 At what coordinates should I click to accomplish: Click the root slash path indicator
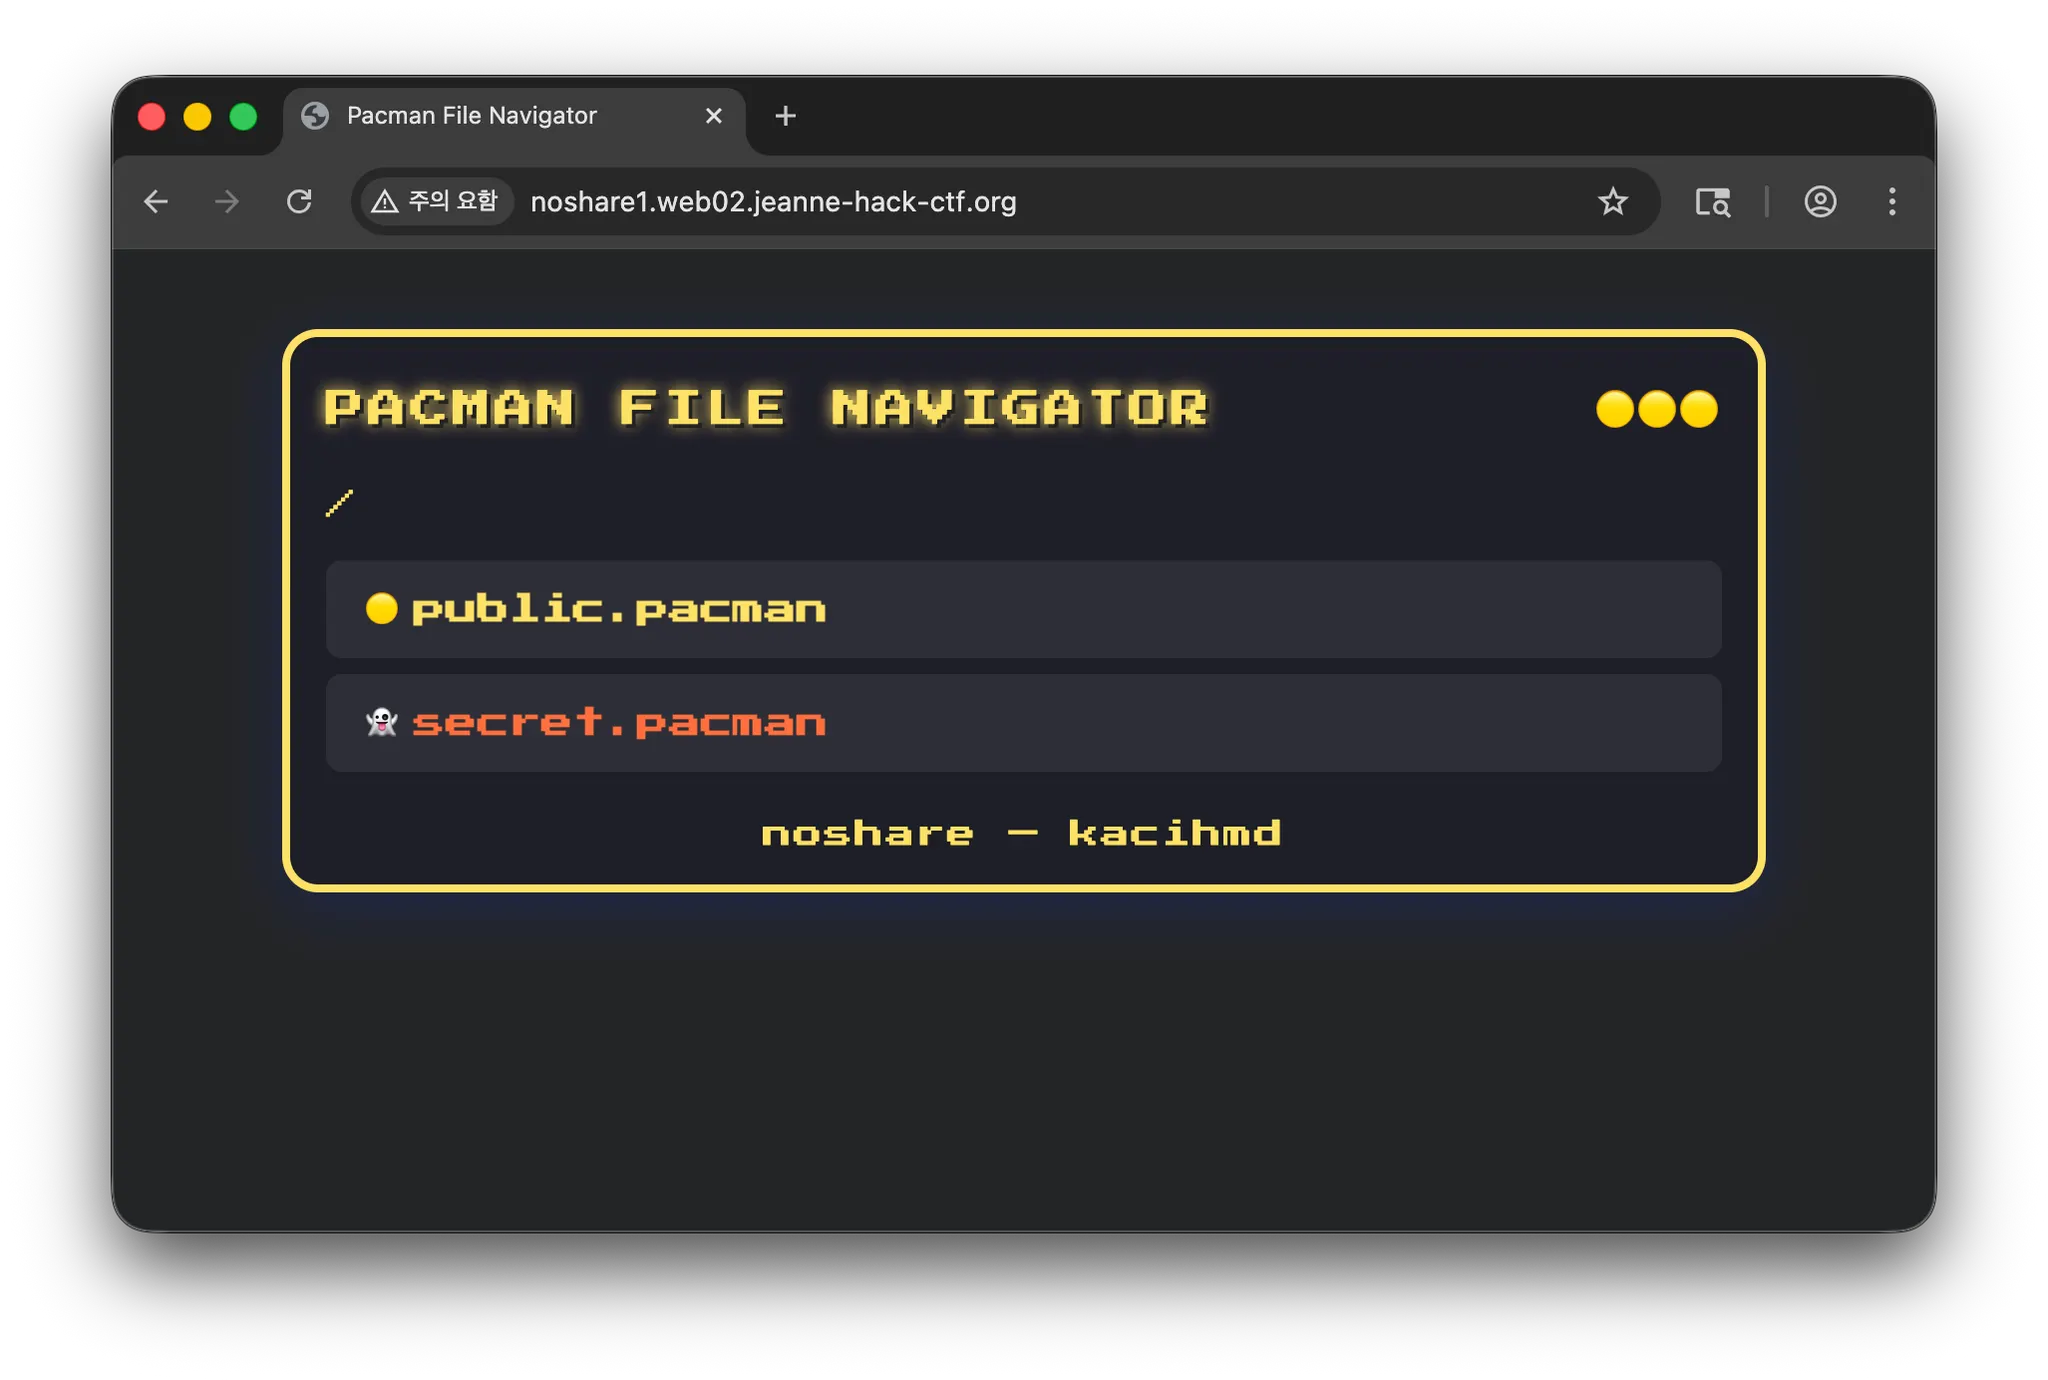point(339,503)
